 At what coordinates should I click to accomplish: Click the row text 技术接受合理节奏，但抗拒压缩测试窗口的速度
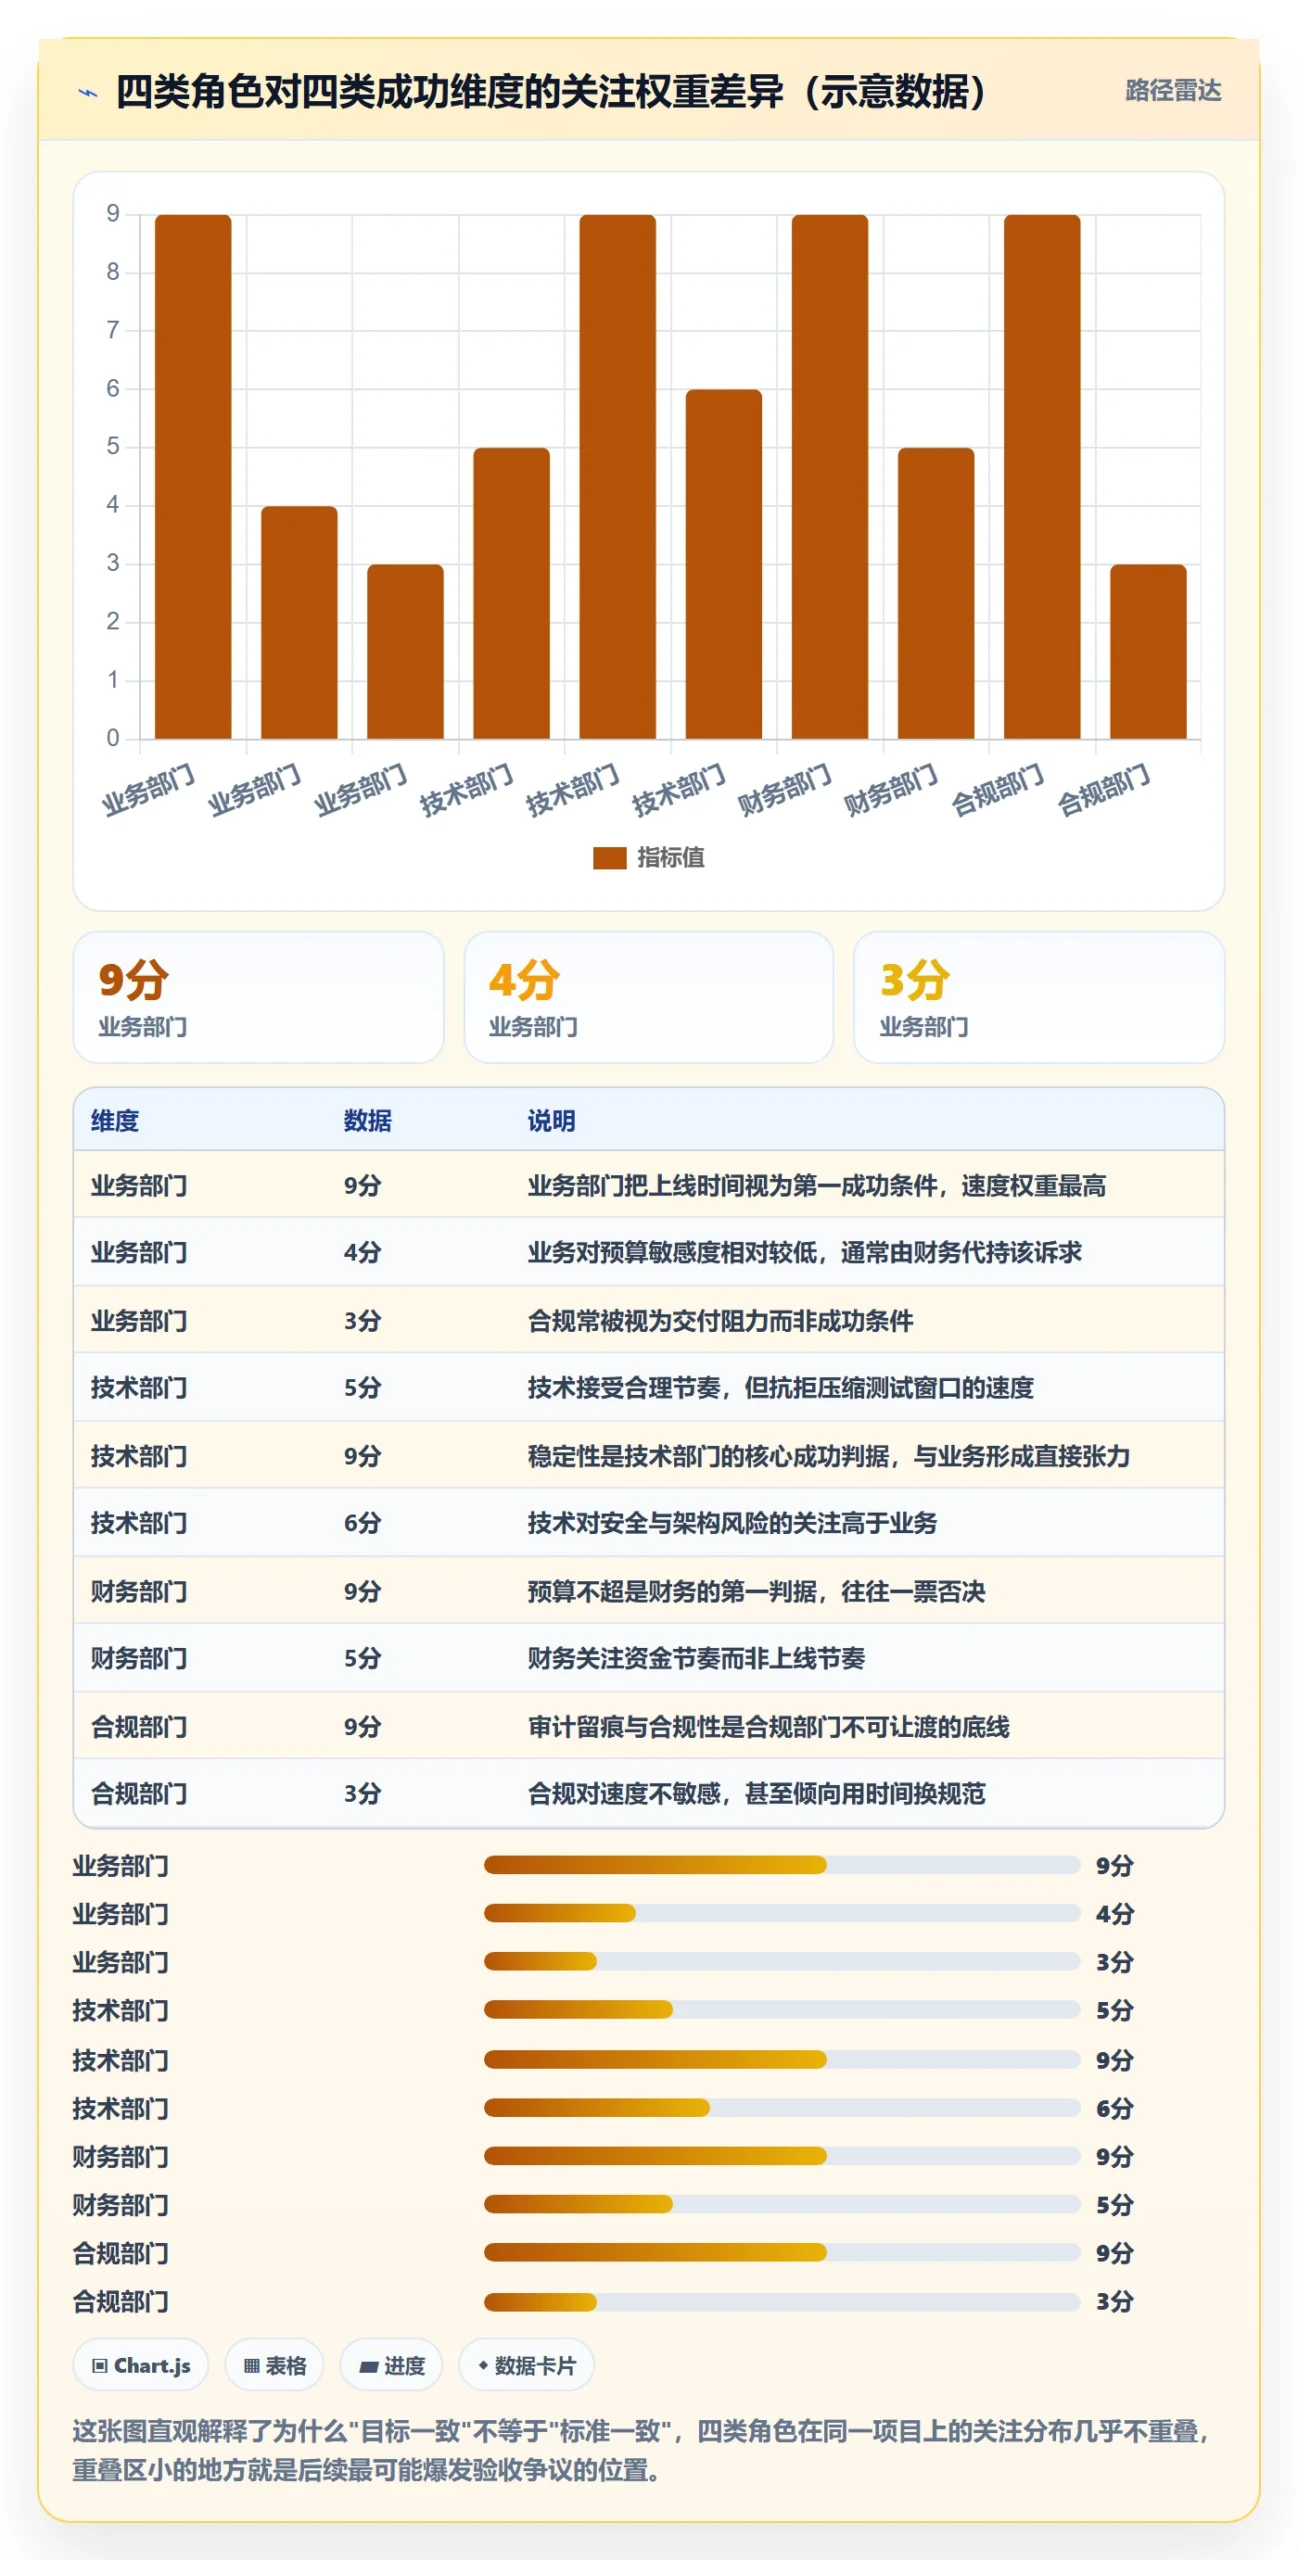click(x=780, y=1387)
